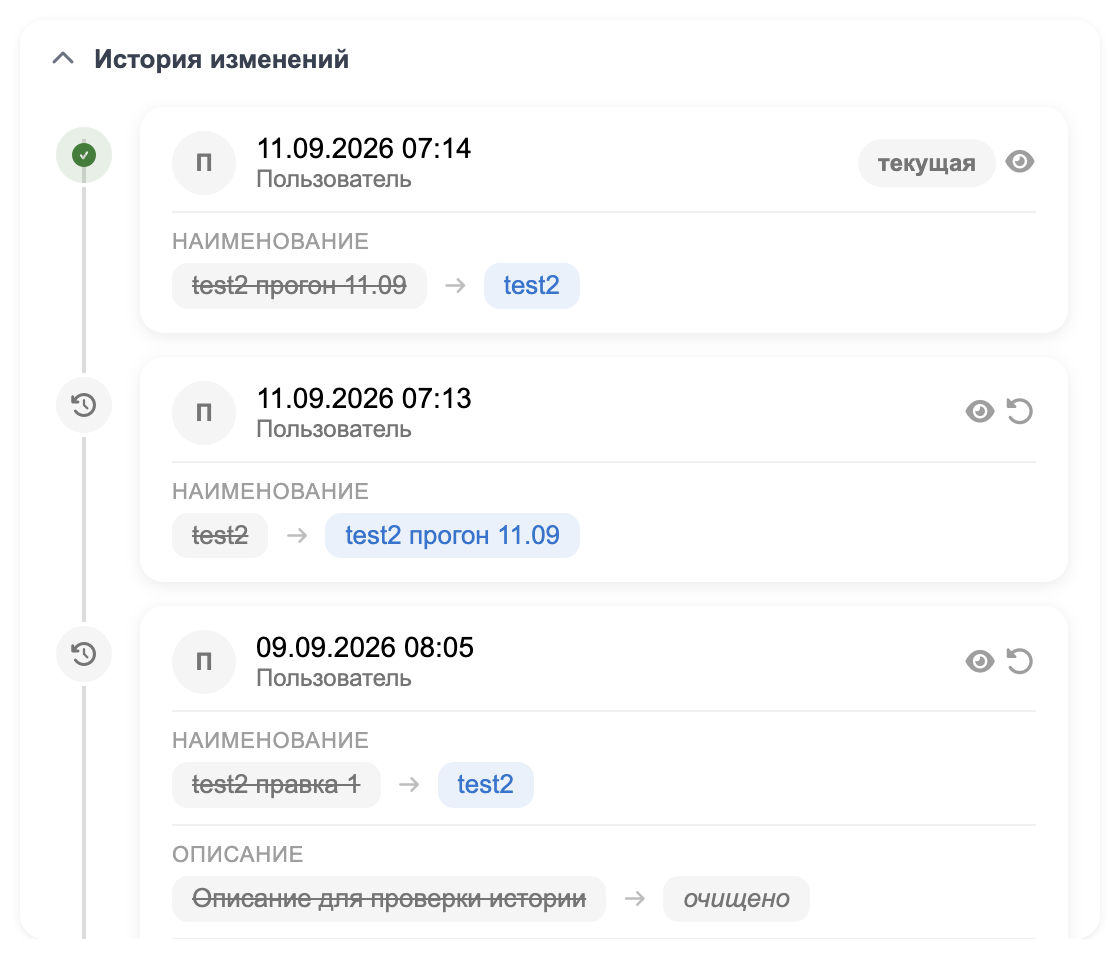Click the history clock marker for 07:13 entry
This screenshot has height=958, width=1120.
coord(84,405)
